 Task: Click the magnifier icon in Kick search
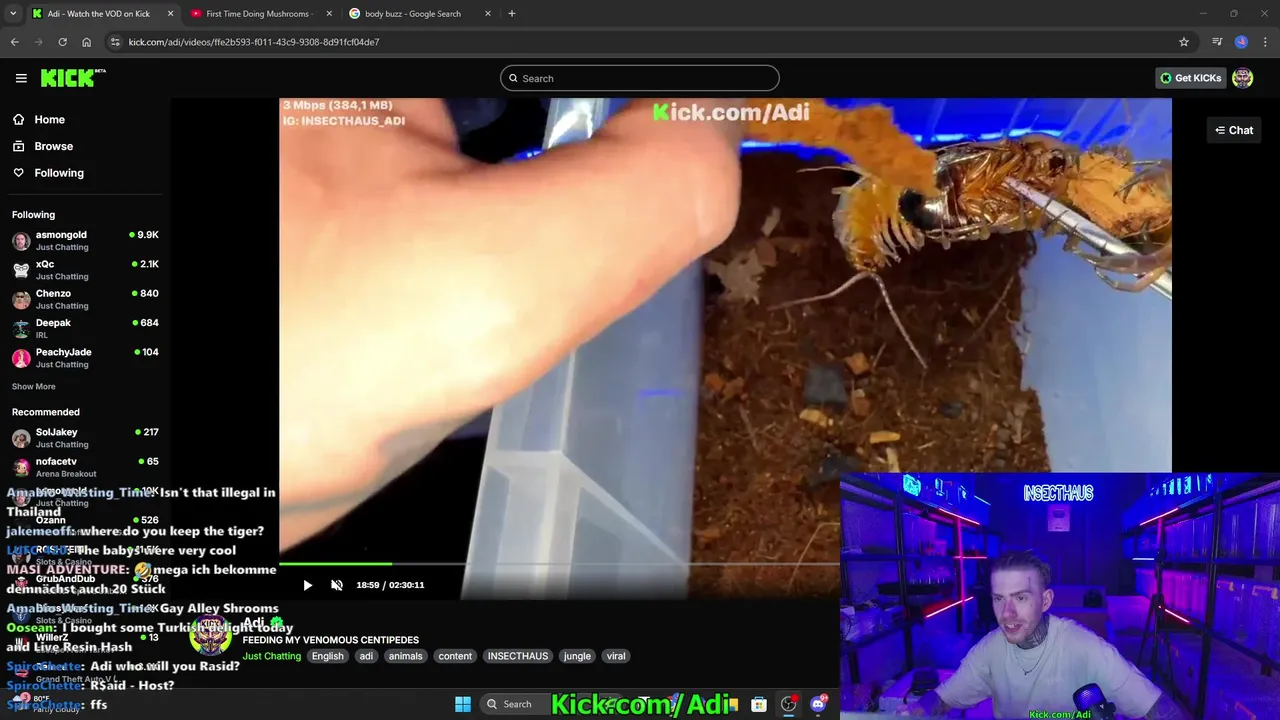coord(514,78)
